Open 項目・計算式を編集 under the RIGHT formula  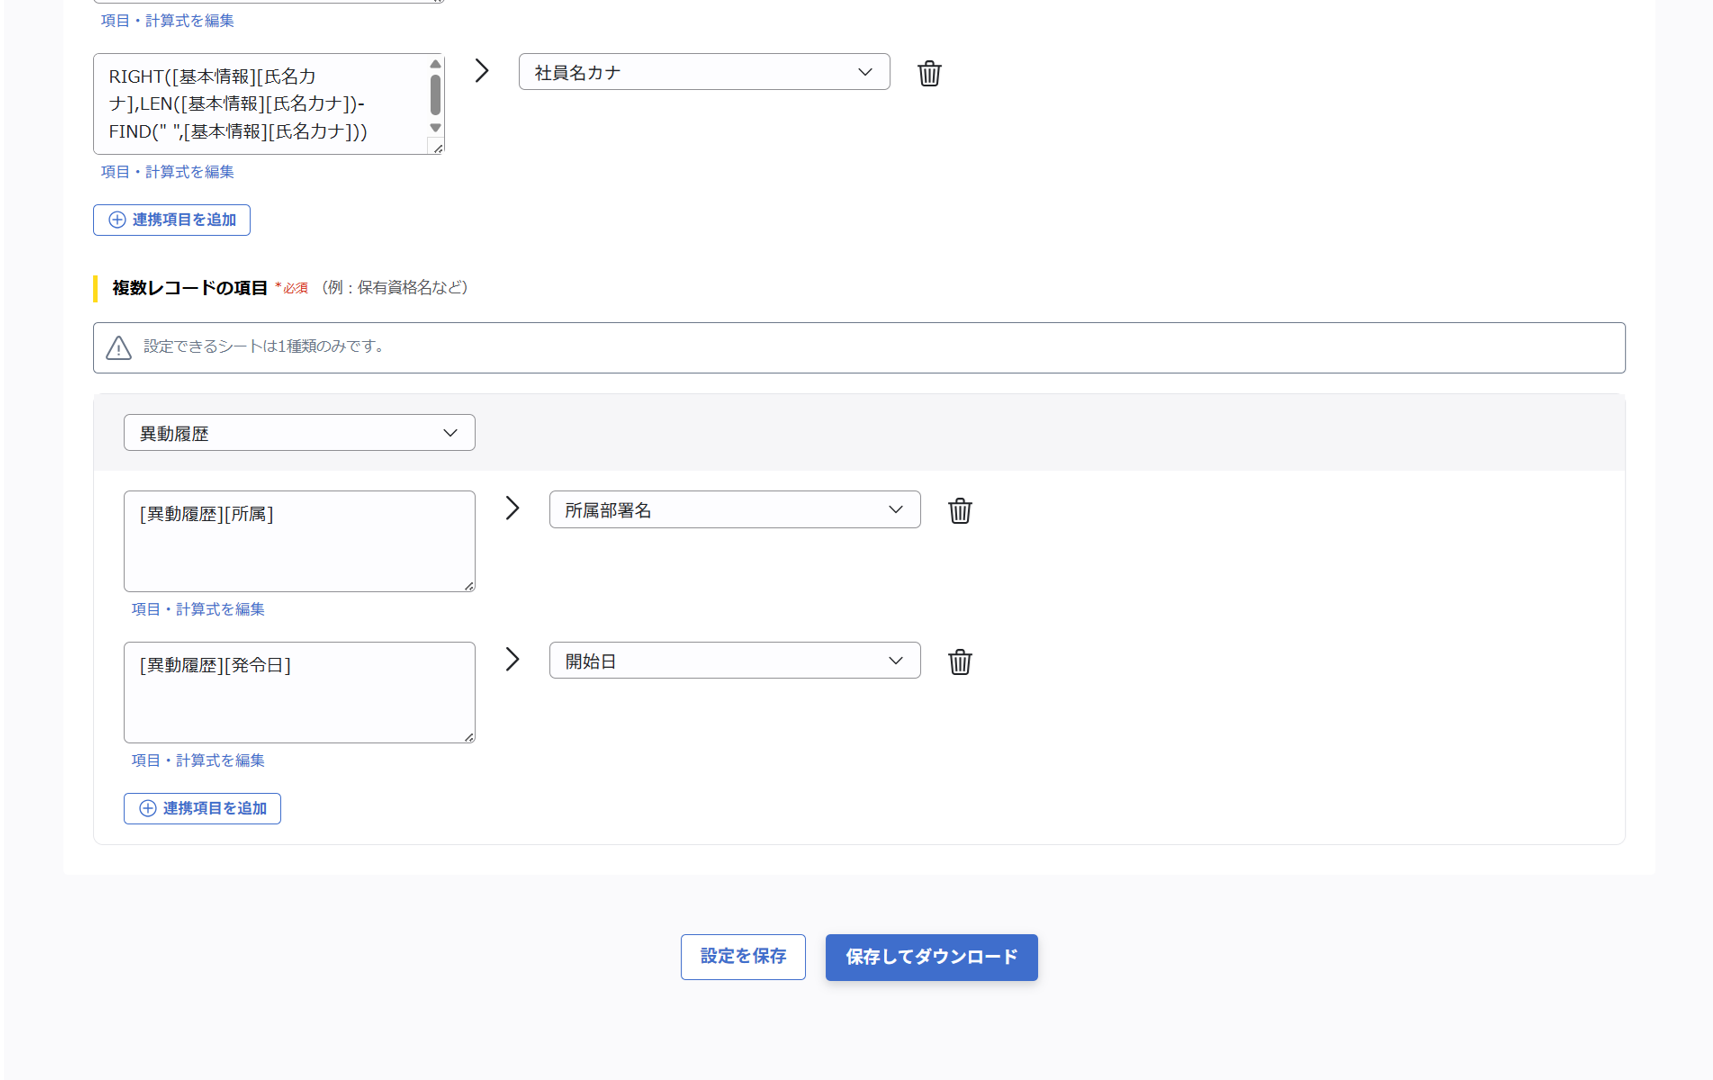[x=166, y=172]
